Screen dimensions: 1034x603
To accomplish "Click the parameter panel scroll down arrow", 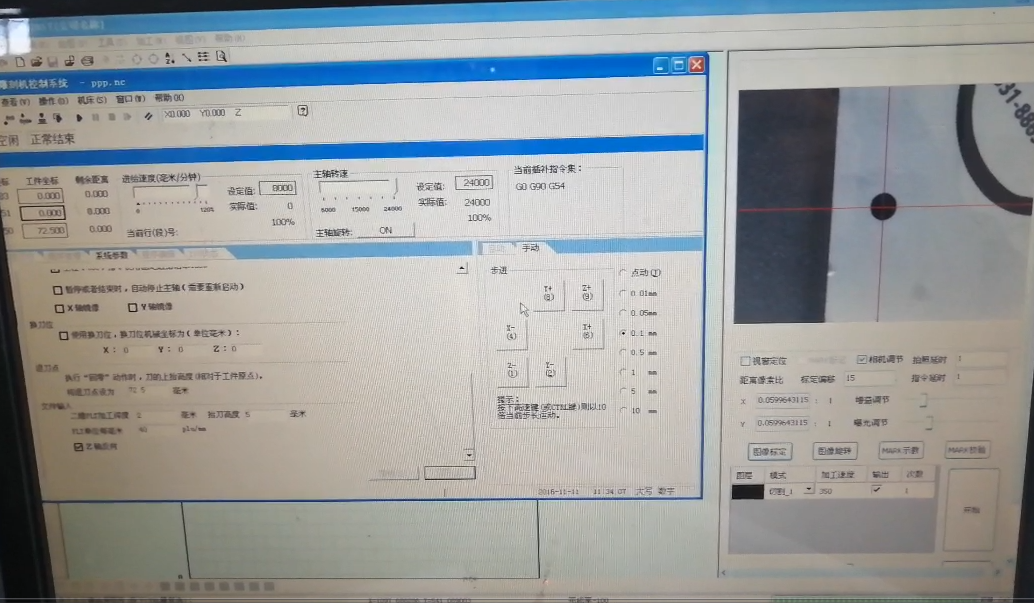I will (x=468, y=454).
